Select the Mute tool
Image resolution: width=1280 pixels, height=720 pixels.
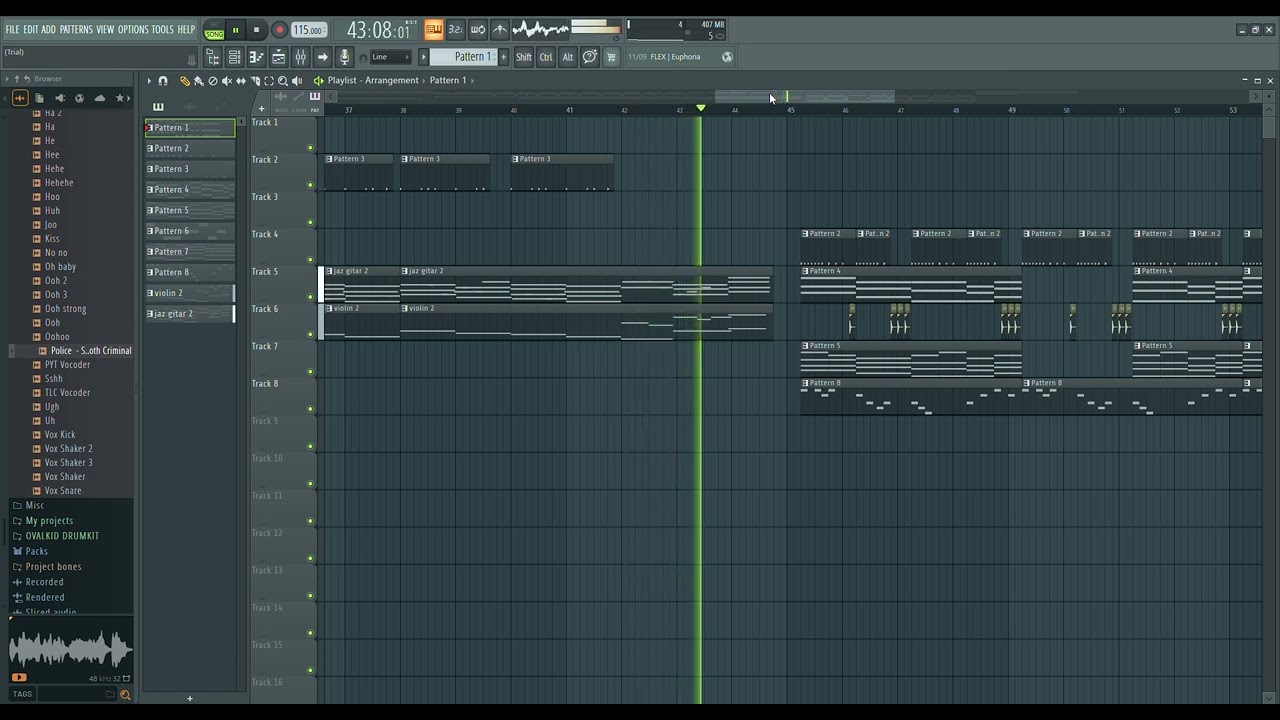pos(227,81)
